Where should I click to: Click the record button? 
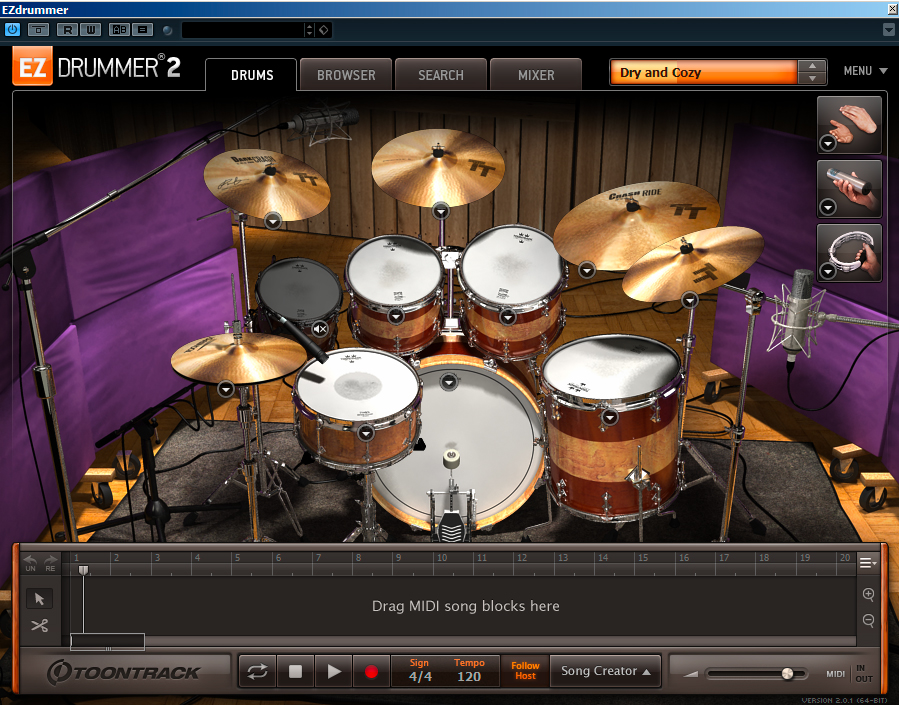[x=372, y=671]
